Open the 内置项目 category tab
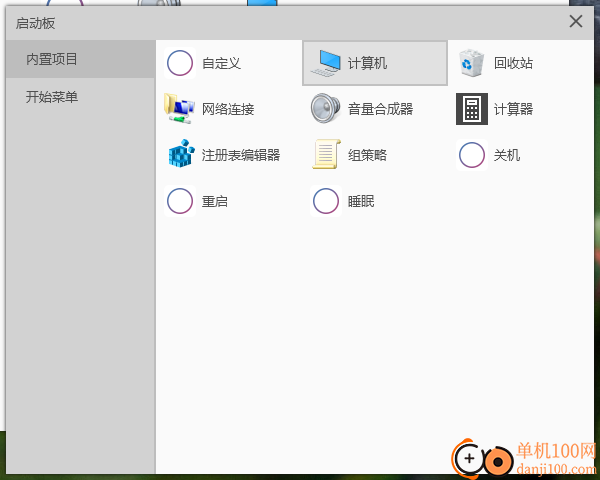 pos(81,59)
